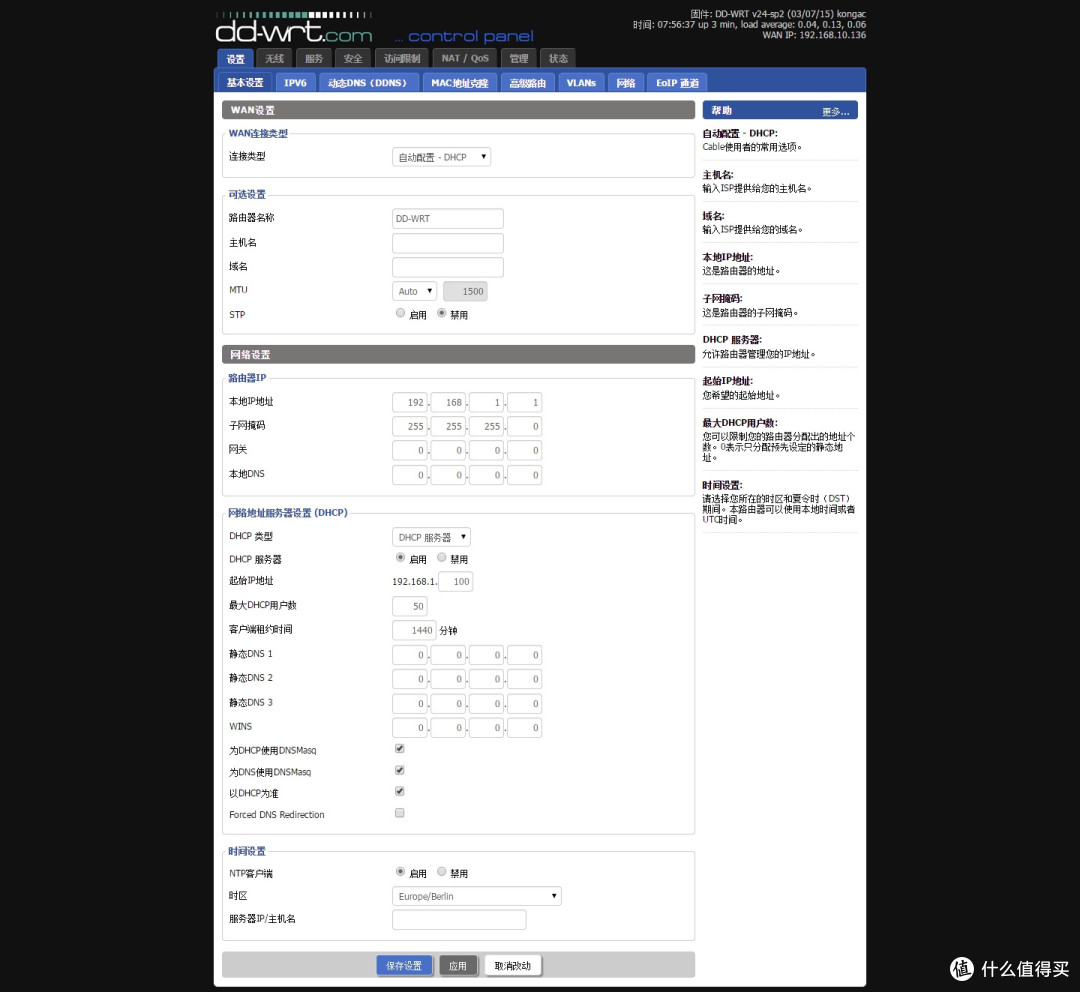
Task: Open the 更多... help link
Action: pyautogui.click(x=835, y=112)
